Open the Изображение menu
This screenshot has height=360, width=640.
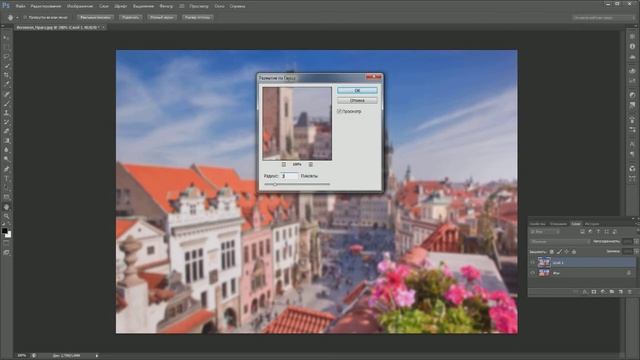point(80,6)
